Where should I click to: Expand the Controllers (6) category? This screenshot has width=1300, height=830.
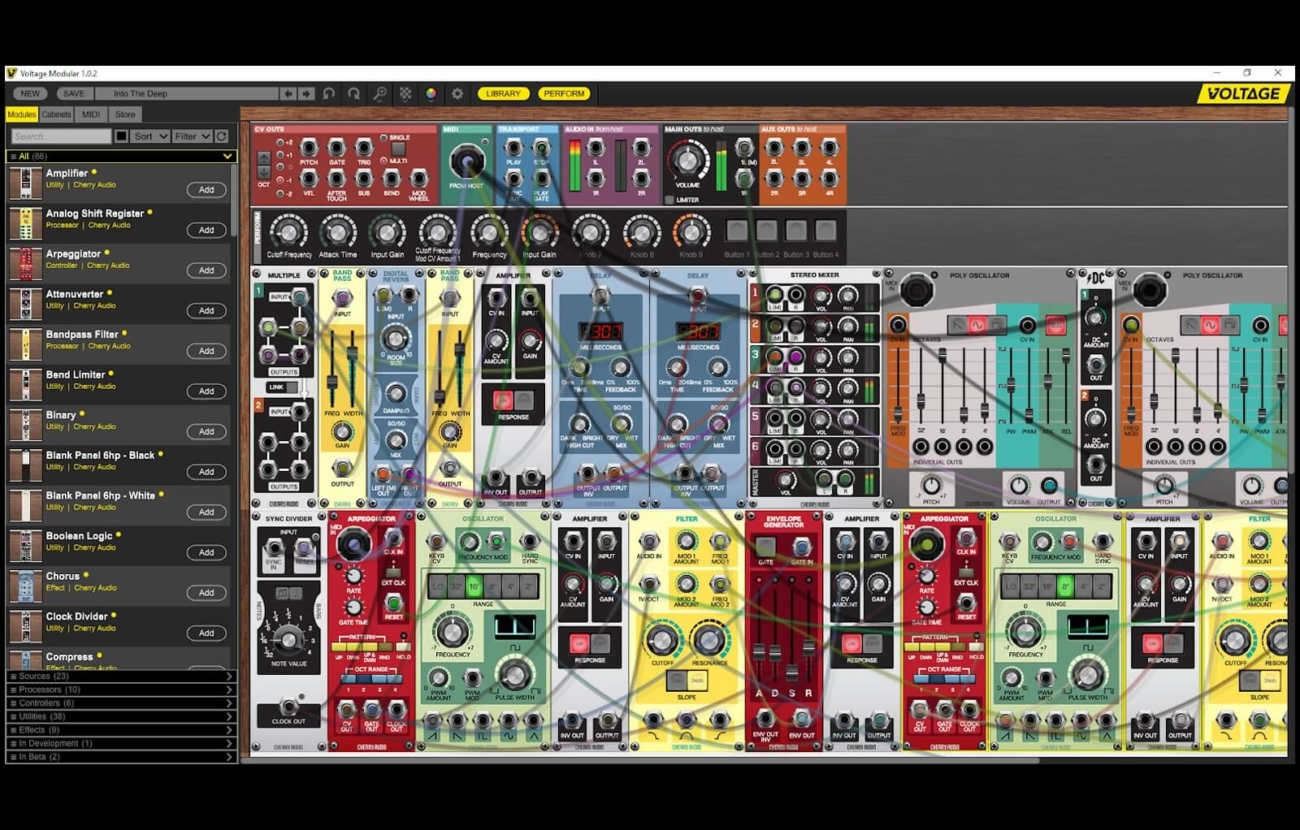tap(121, 703)
